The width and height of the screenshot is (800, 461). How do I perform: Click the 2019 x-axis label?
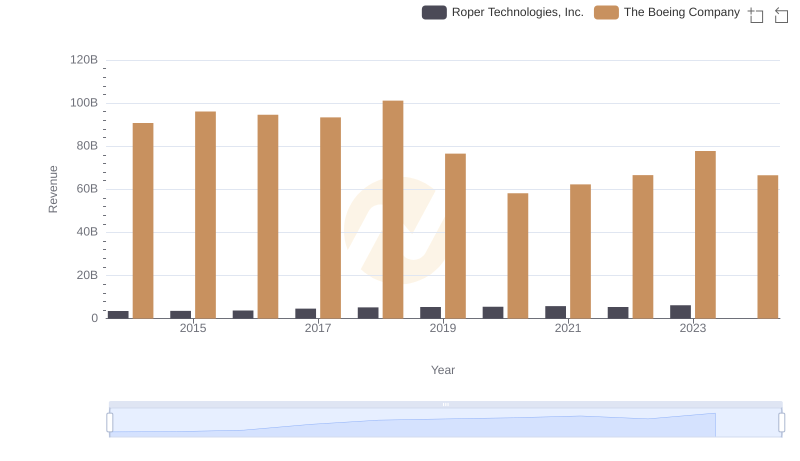(x=443, y=328)
